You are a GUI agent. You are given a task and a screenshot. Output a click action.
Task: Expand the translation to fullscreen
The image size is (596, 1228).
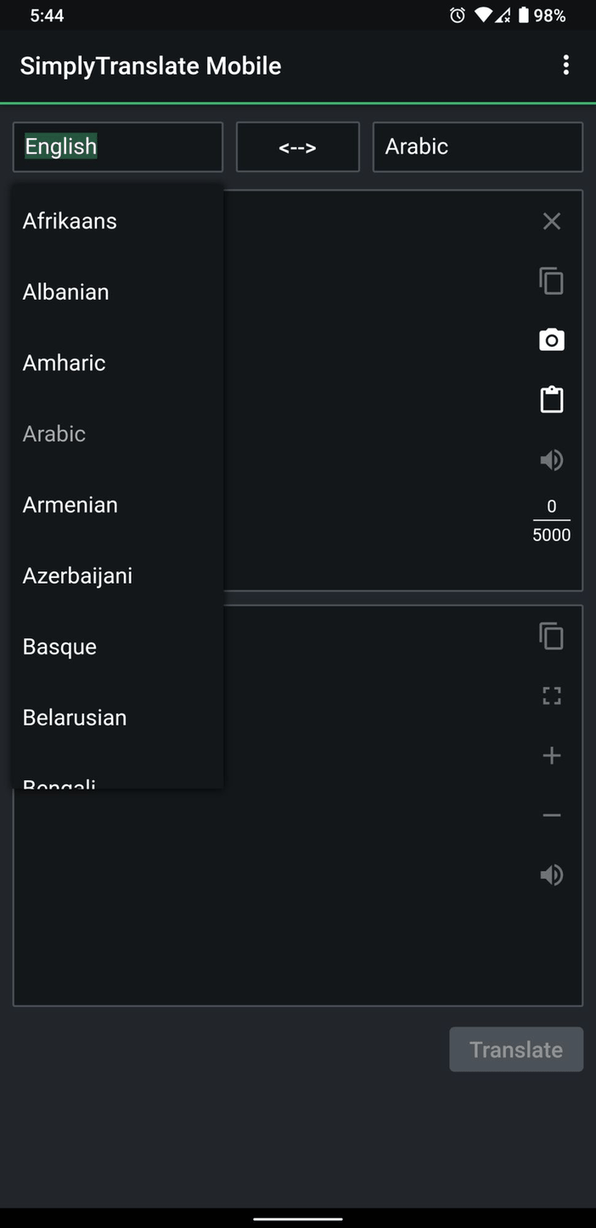tap(551, 695)
